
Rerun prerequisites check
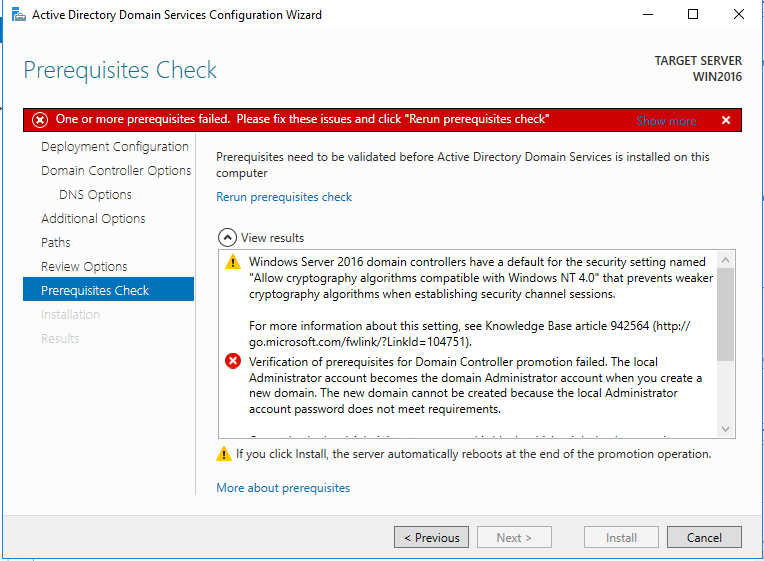pyautogui.click(x=284, y=197)
